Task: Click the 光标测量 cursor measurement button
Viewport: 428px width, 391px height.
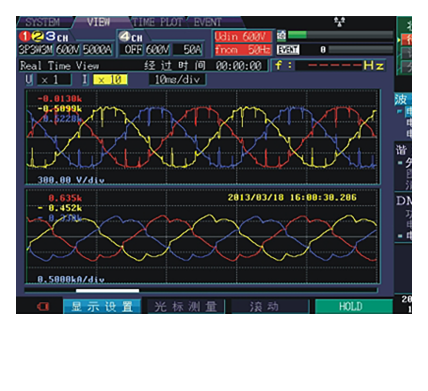Action: [186, 306]
